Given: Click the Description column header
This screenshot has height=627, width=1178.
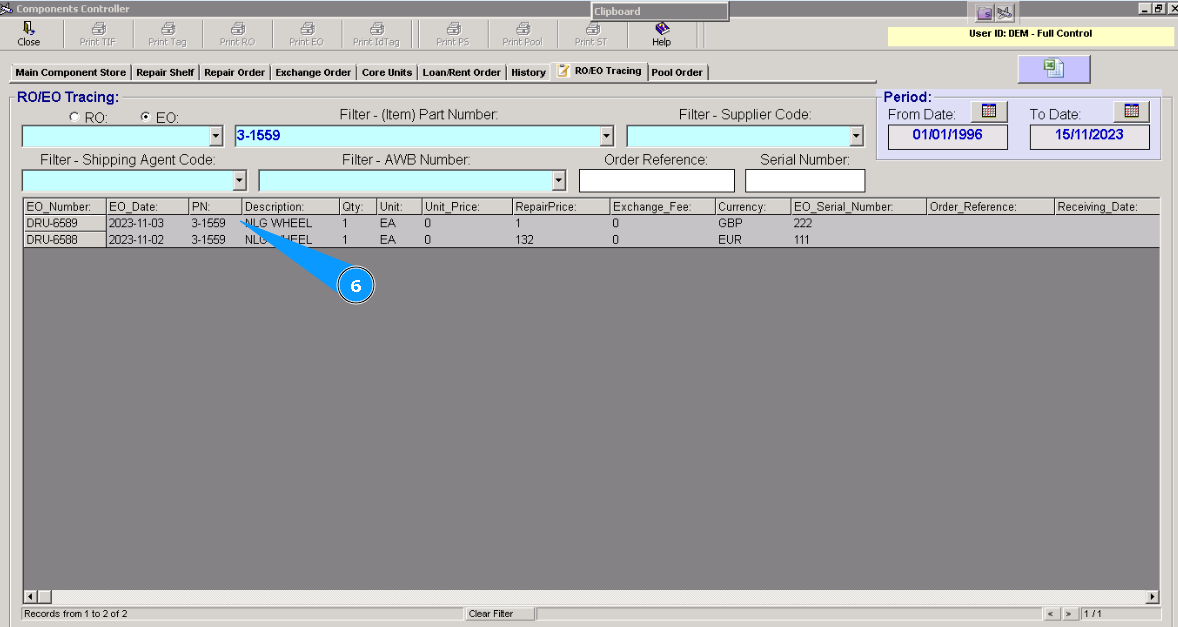Looking at the screenshot, I should [290, 206].
